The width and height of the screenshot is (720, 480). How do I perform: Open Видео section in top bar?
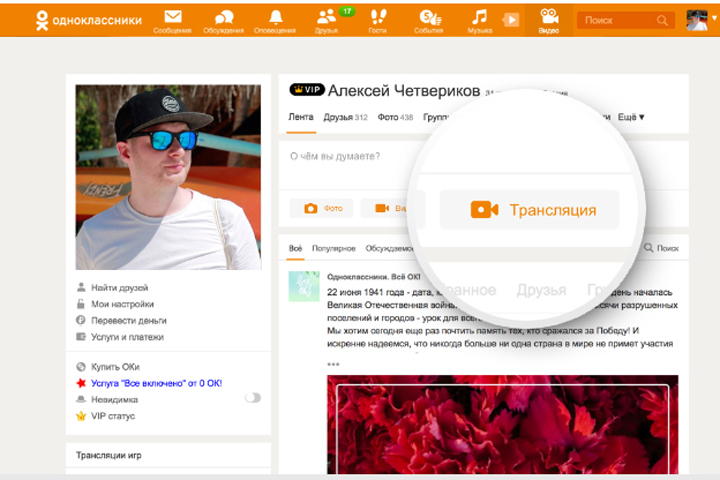tap(548, 19)
